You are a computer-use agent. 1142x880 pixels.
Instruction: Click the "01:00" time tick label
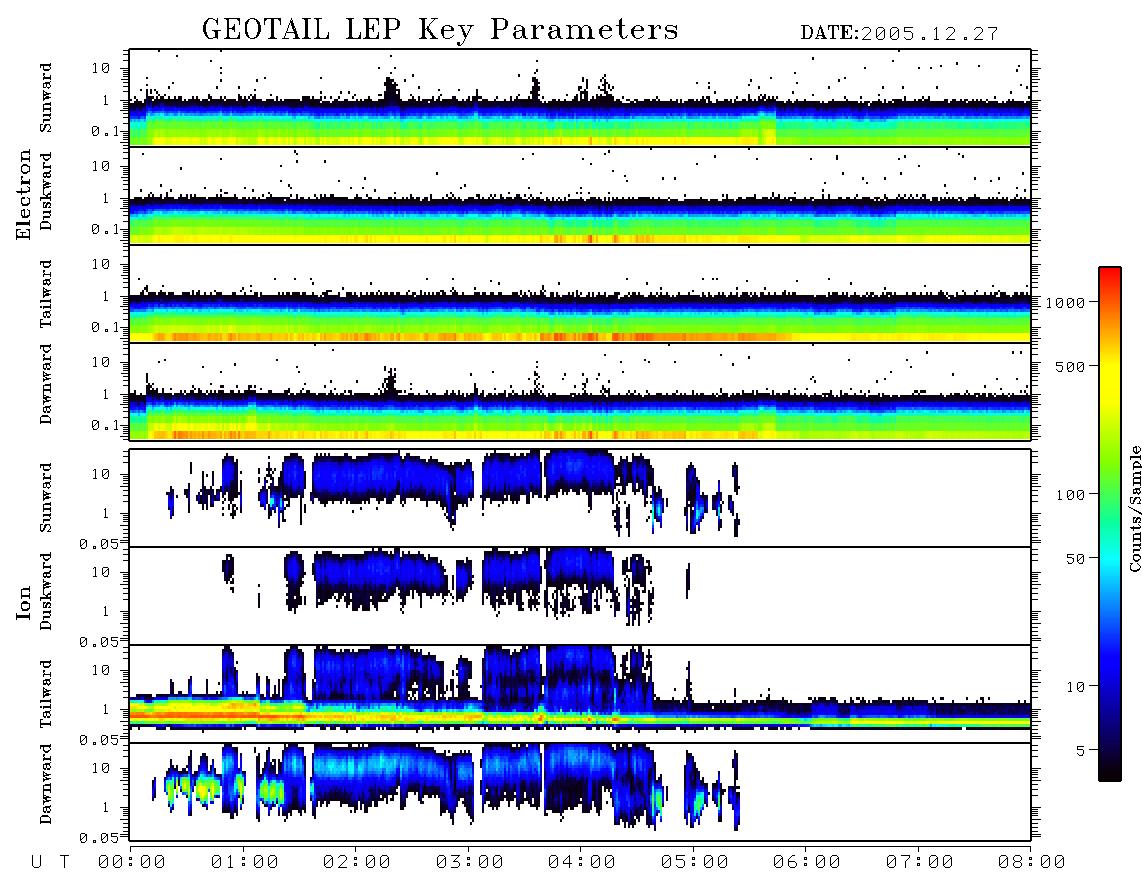[245, 862]
